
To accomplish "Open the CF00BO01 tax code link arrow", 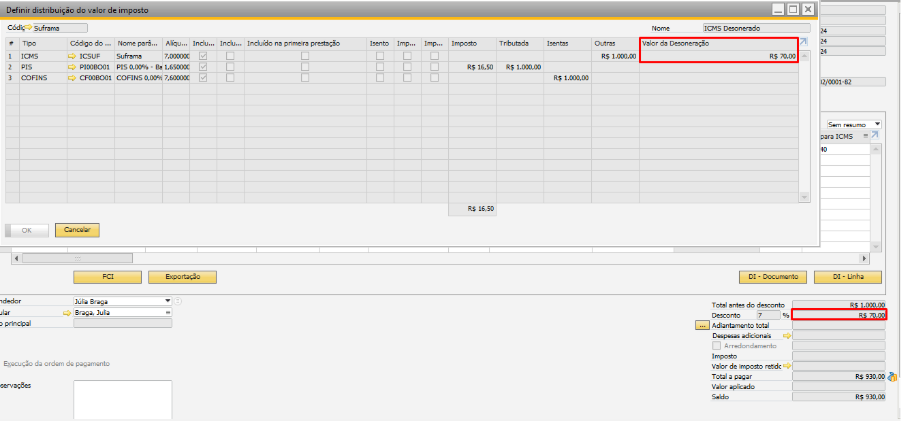I will pyautogui.click(x=72, y=77).
